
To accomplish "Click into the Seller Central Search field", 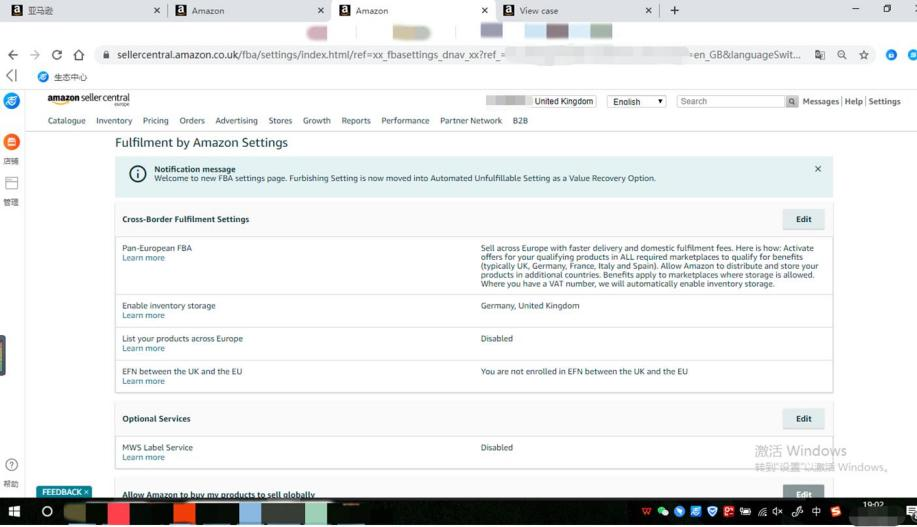I will pyautogui.click(x=730, y=101).
